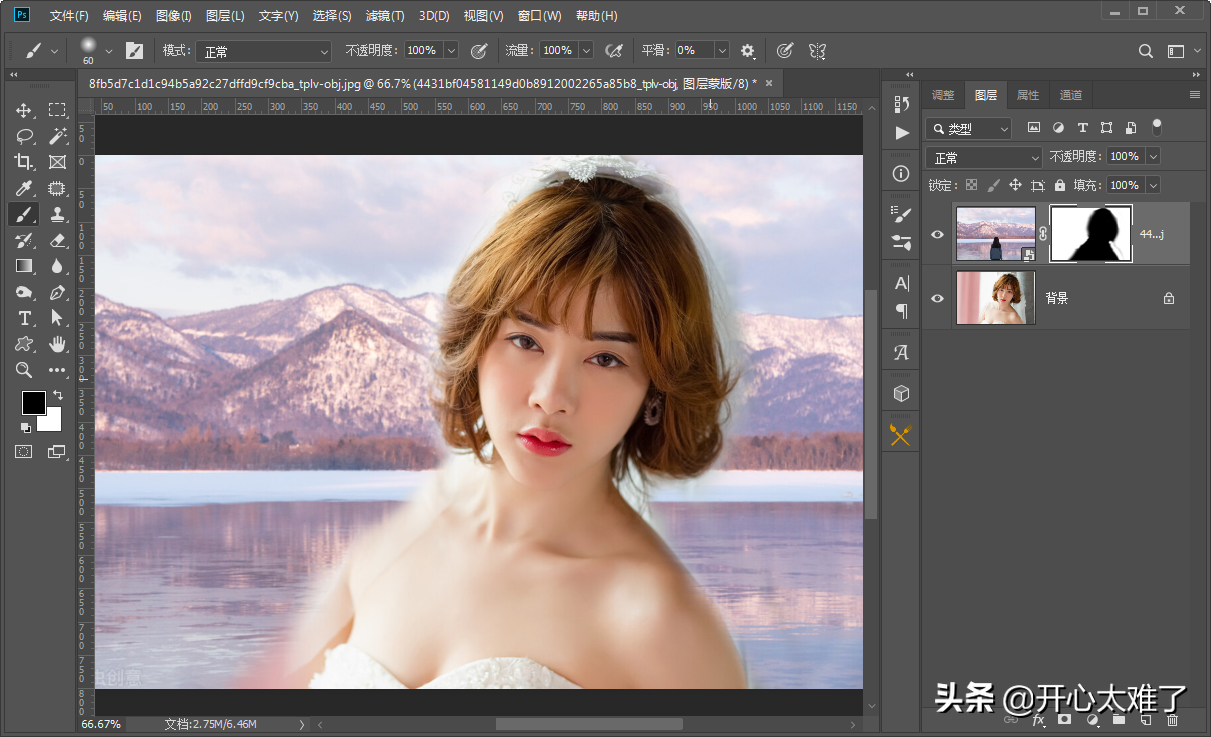Open the collapsed History panel icon
The height and width of the screenshot is (737, 1211).
[901, 104]
